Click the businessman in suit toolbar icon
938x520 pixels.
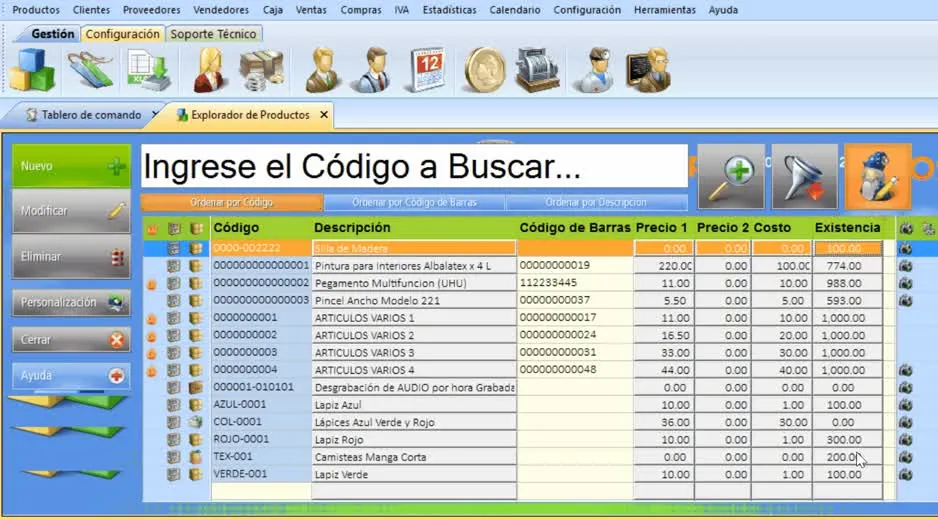(322, 71)
